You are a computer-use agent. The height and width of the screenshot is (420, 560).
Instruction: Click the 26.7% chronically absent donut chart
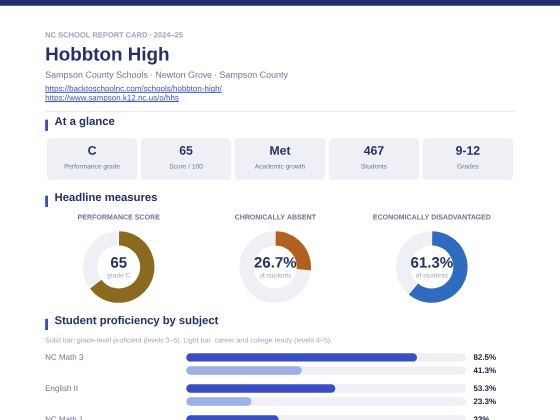pos(275,267)
